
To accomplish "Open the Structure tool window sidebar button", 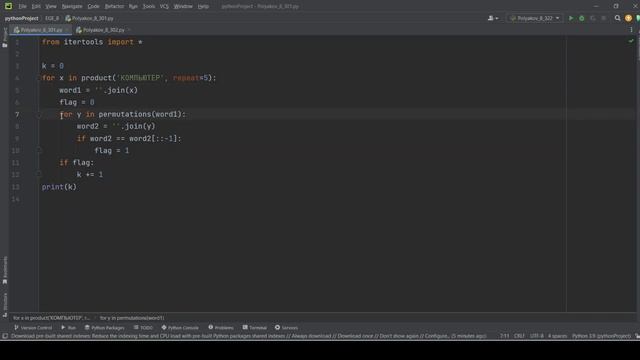I will coord(4,304).
